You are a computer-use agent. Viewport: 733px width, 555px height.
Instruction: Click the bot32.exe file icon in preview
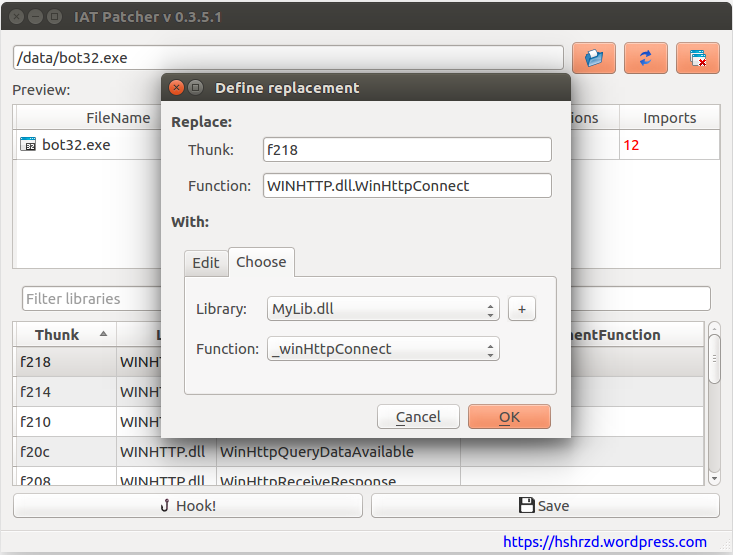point(28,145)
